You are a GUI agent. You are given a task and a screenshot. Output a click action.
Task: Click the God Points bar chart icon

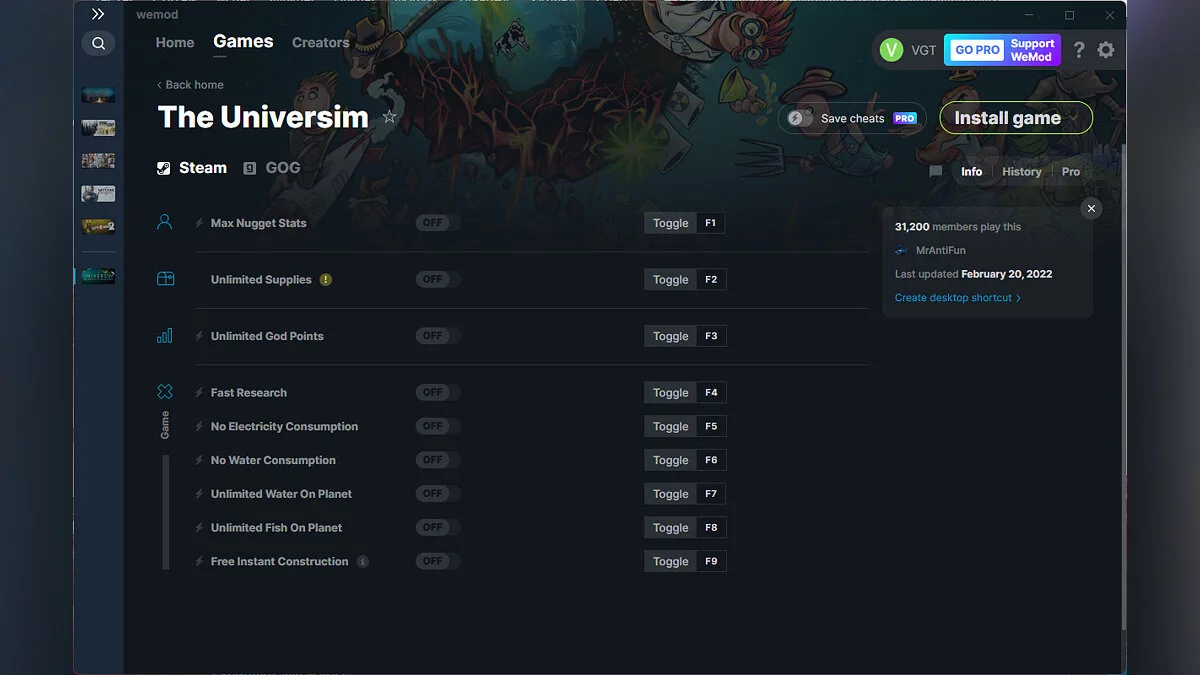pyautogui.click(x=165, y=336)
